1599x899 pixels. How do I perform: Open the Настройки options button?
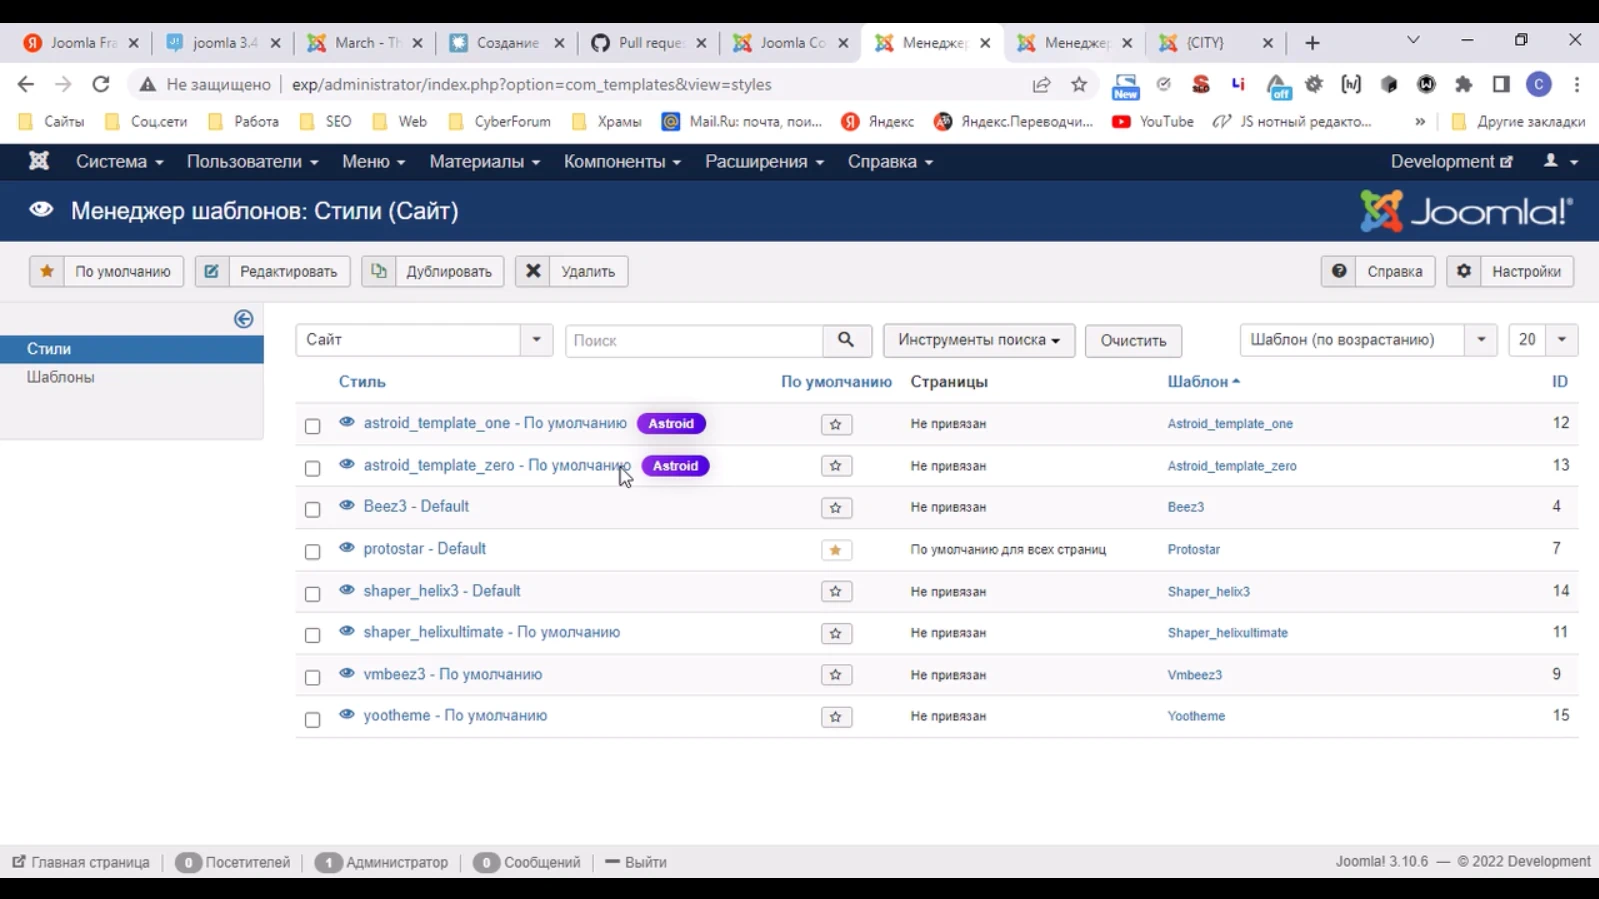pos(1510,271)
